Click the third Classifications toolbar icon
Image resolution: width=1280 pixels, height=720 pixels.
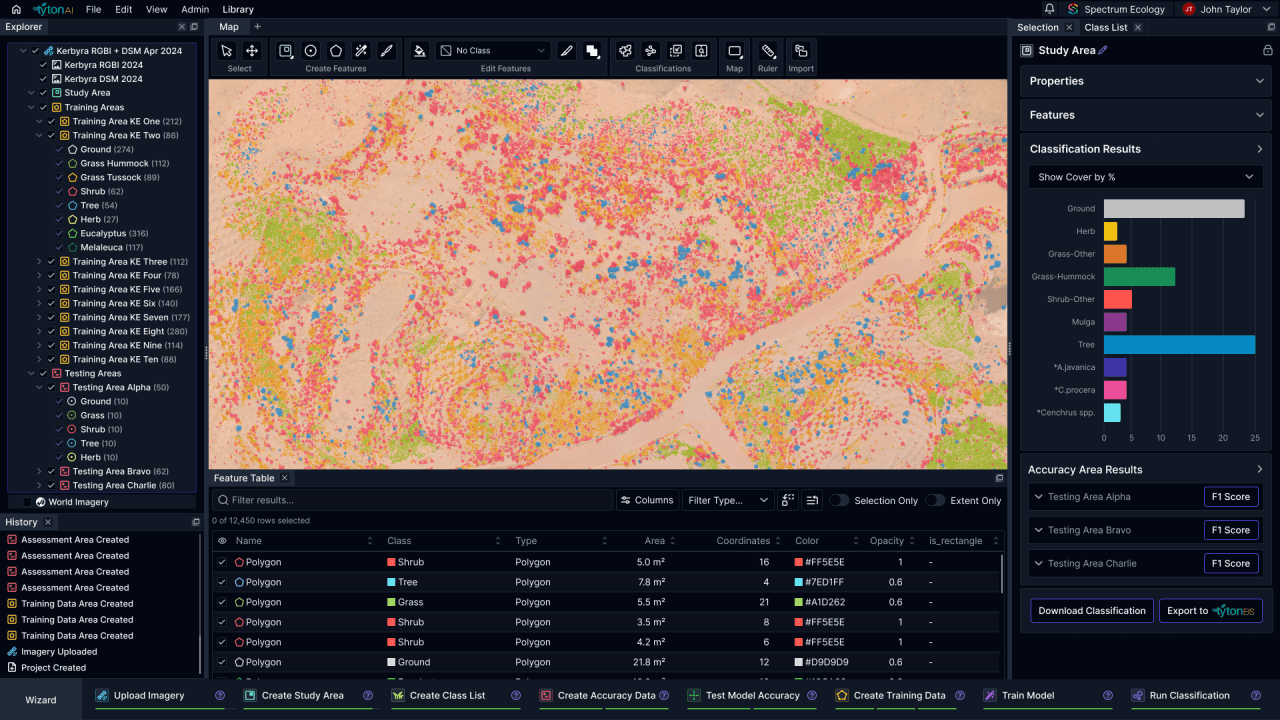click(676, 51)
